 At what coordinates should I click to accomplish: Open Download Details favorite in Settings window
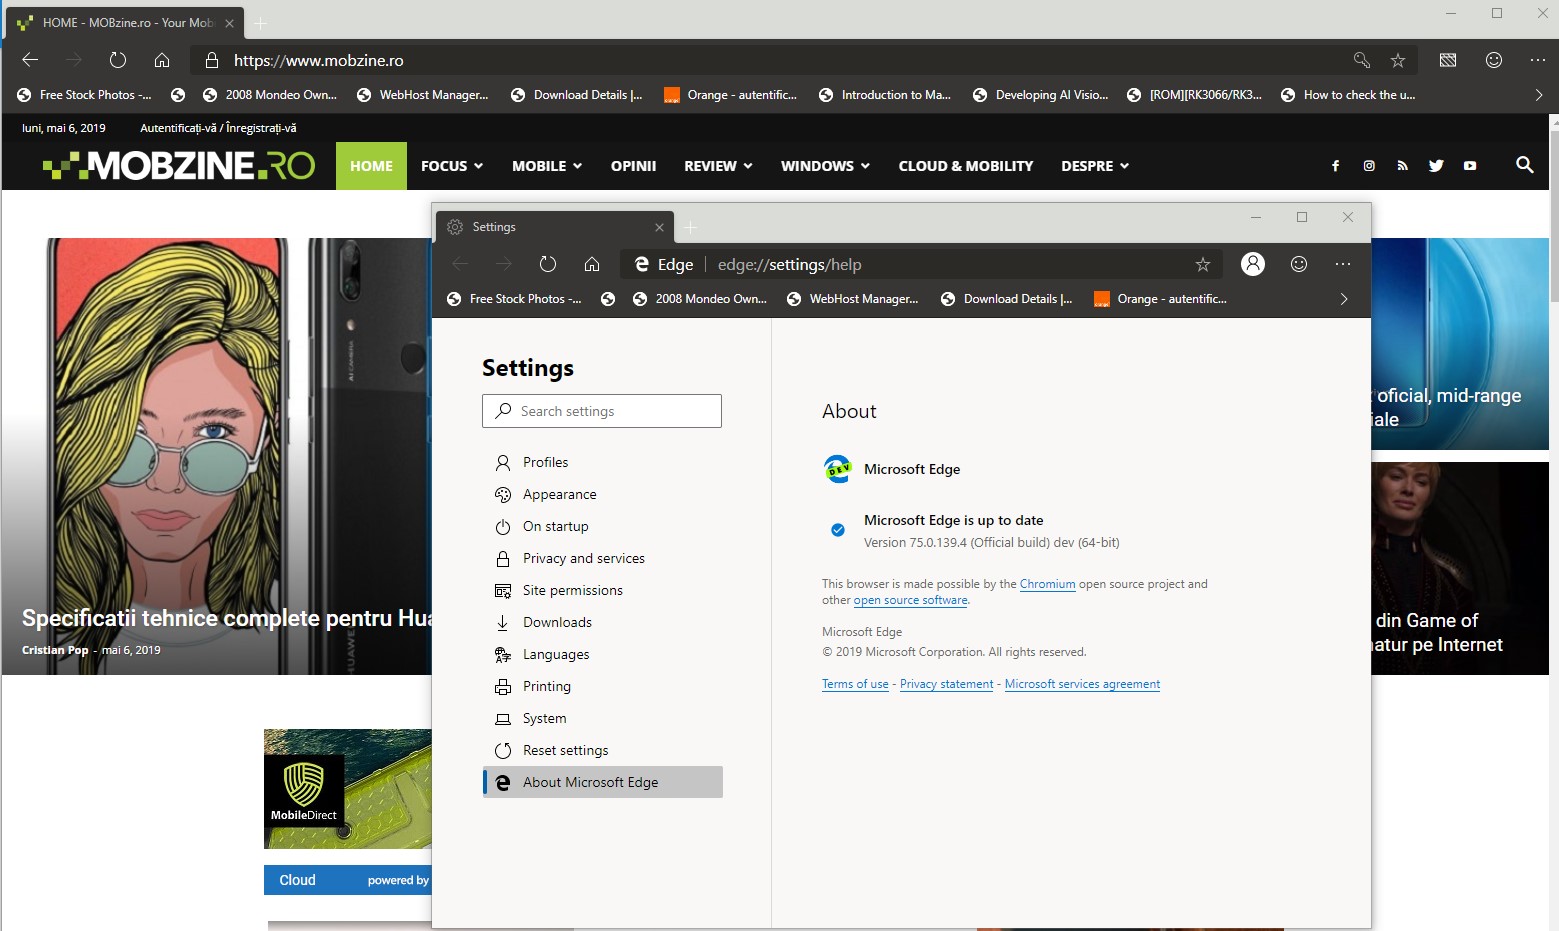[x=1006, y=299]
